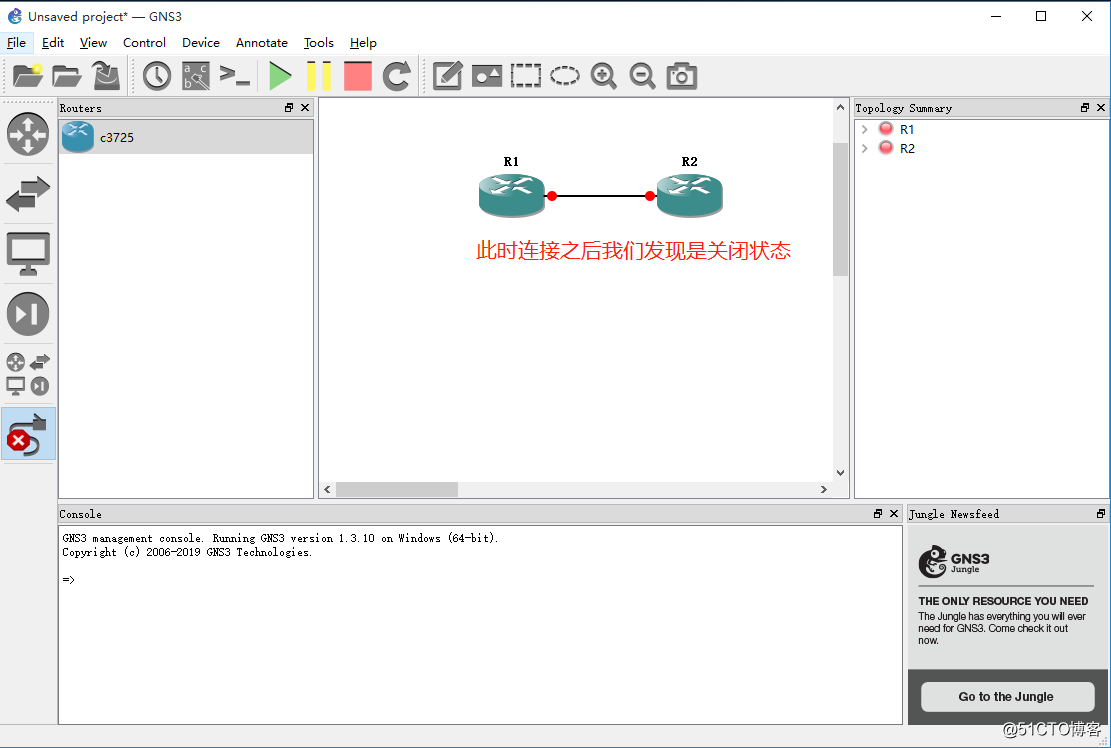Browse security devices icon
This screenshot has width=1111, height=748.
coord(28,314)
